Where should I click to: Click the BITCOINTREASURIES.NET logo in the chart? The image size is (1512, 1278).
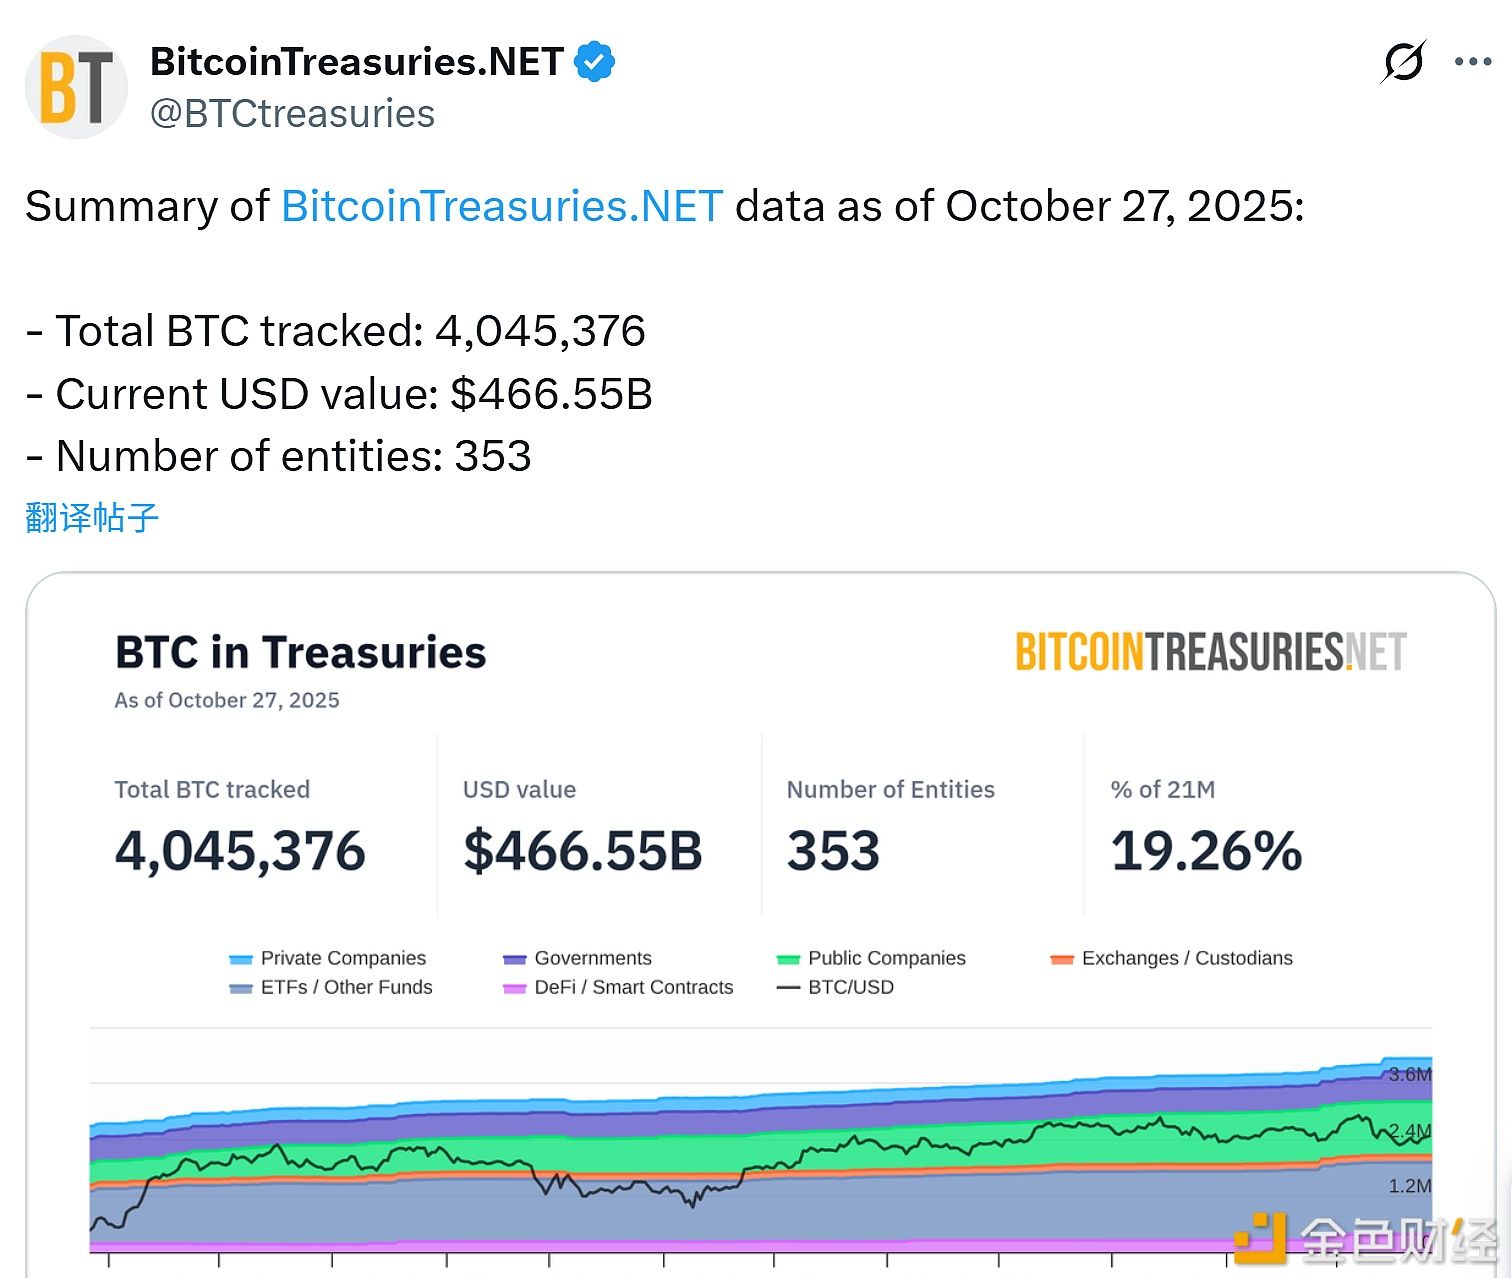[x=1210, y=652]
